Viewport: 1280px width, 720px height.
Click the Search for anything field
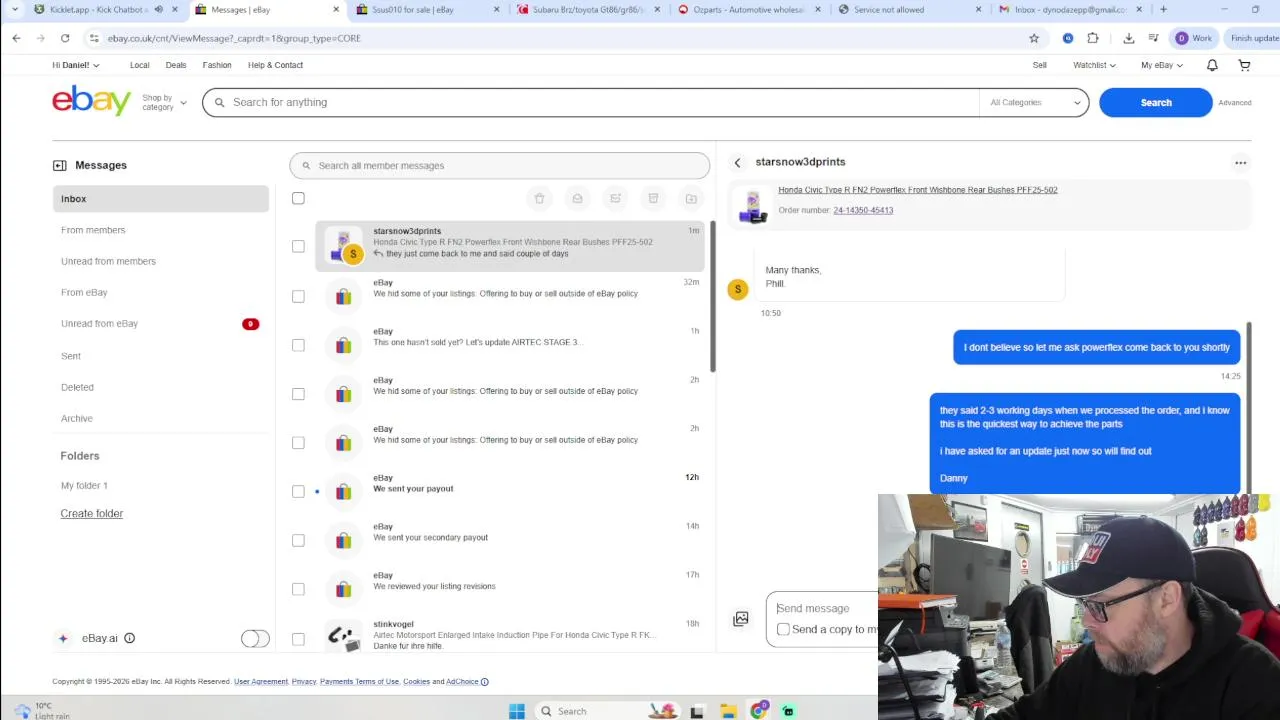pyautogui.click(x=590, y=102)
